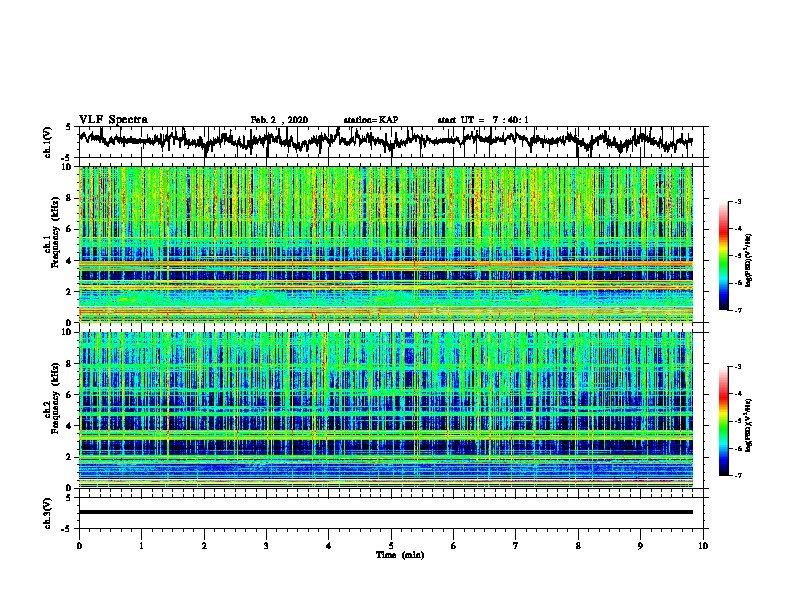Click the "Time (min)" axis label
Screen dimensions: 792x612
click(400, 555)
